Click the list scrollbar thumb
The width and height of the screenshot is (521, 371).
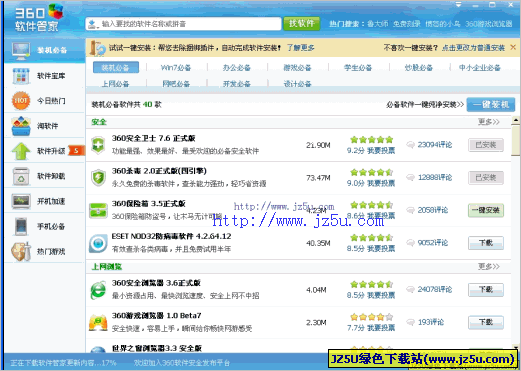point(516,141)
